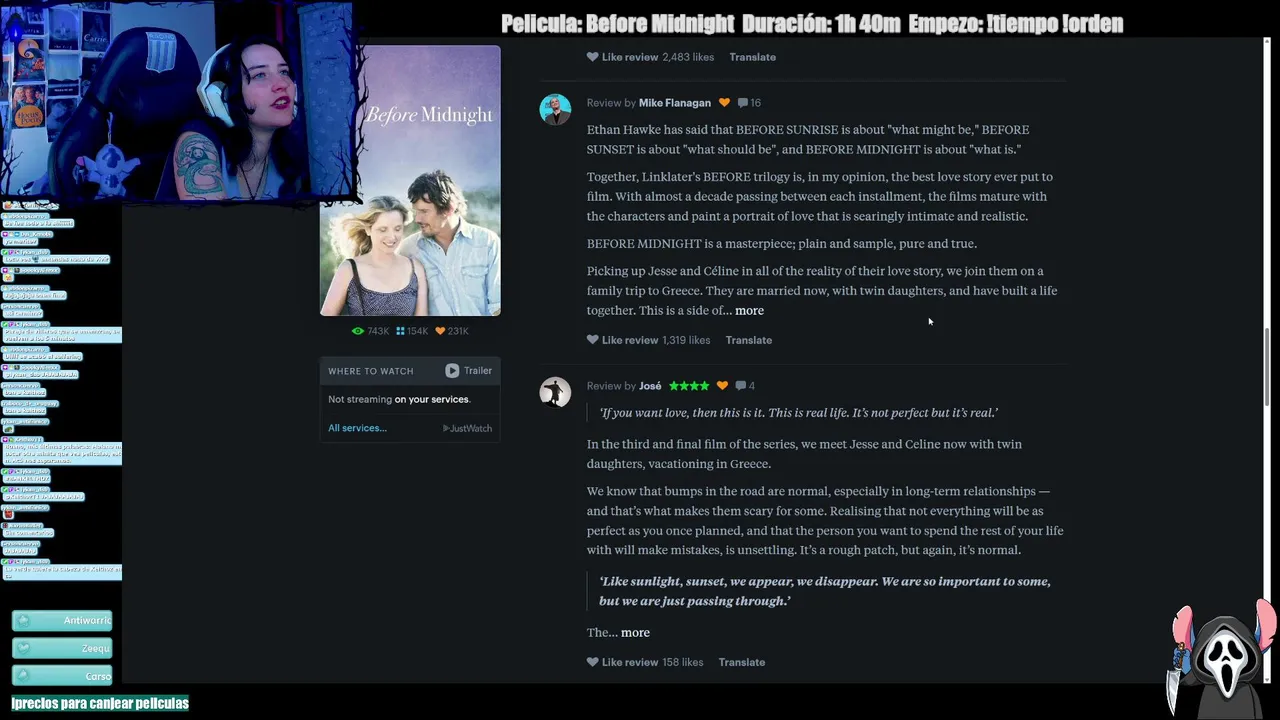
Task: Click the Before Midnight poster
Action: coord(410,181)
